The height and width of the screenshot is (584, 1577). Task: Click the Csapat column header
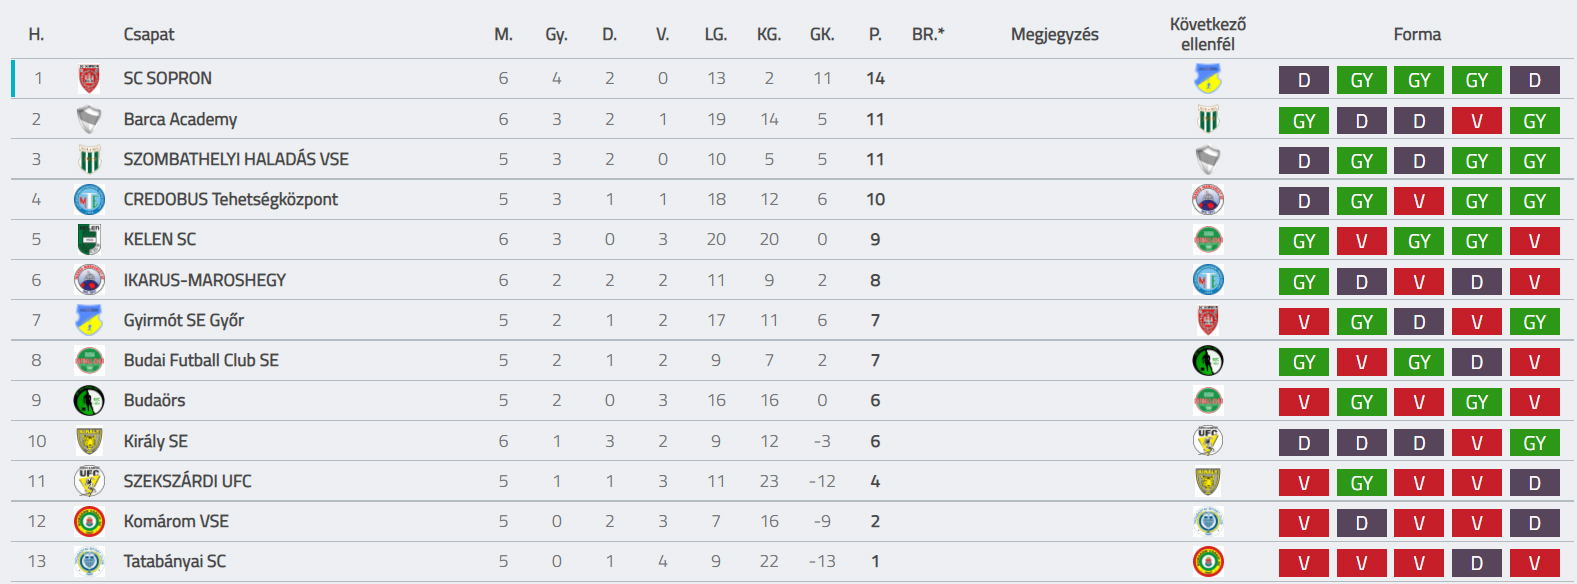click(x=149, y=34)
